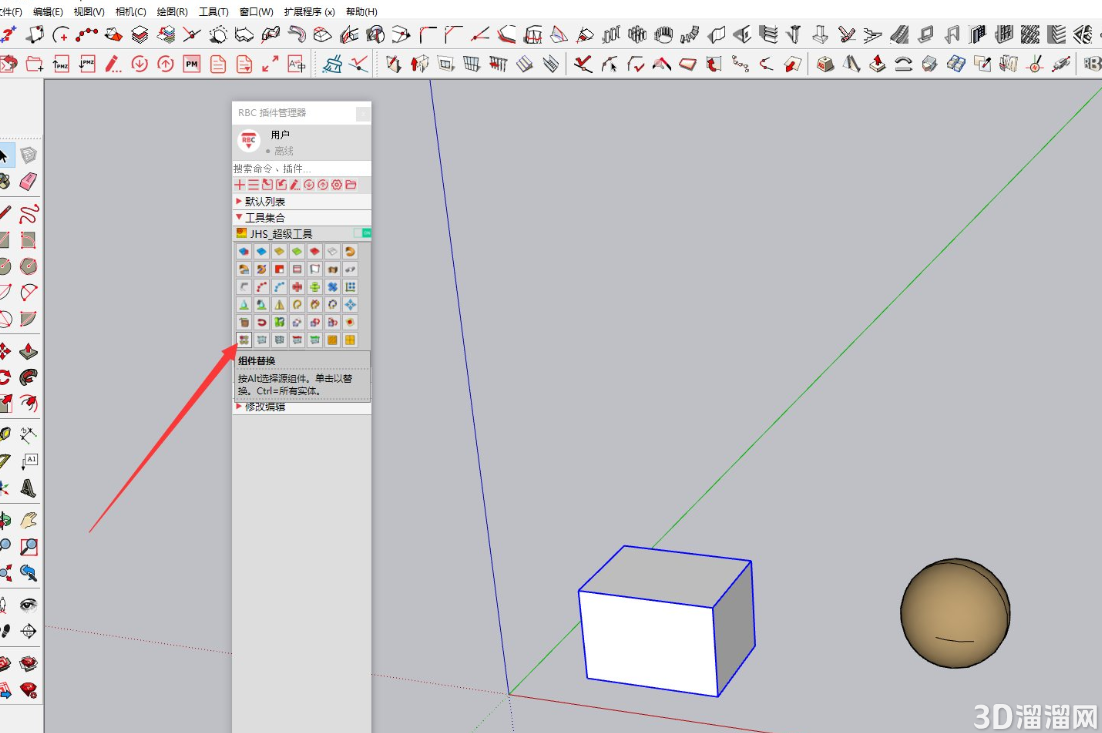Click the new folder plus toolbar icon
This screenshot has height=733, width=1102.
(x=34, y=65)
